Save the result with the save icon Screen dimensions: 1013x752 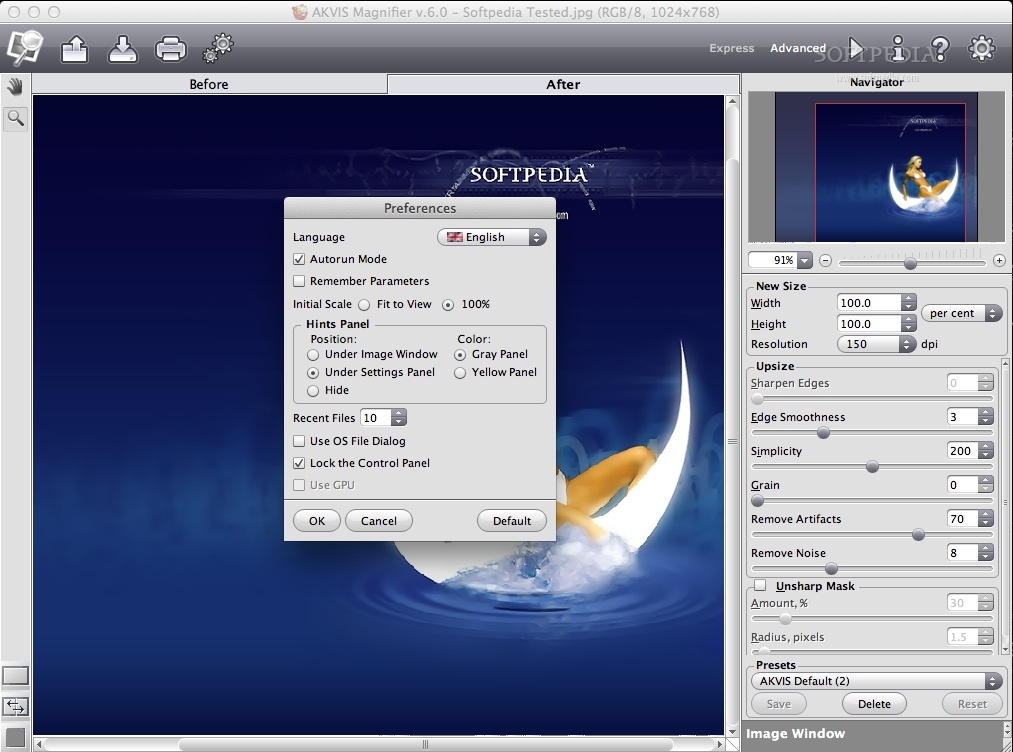pos(122,47)
